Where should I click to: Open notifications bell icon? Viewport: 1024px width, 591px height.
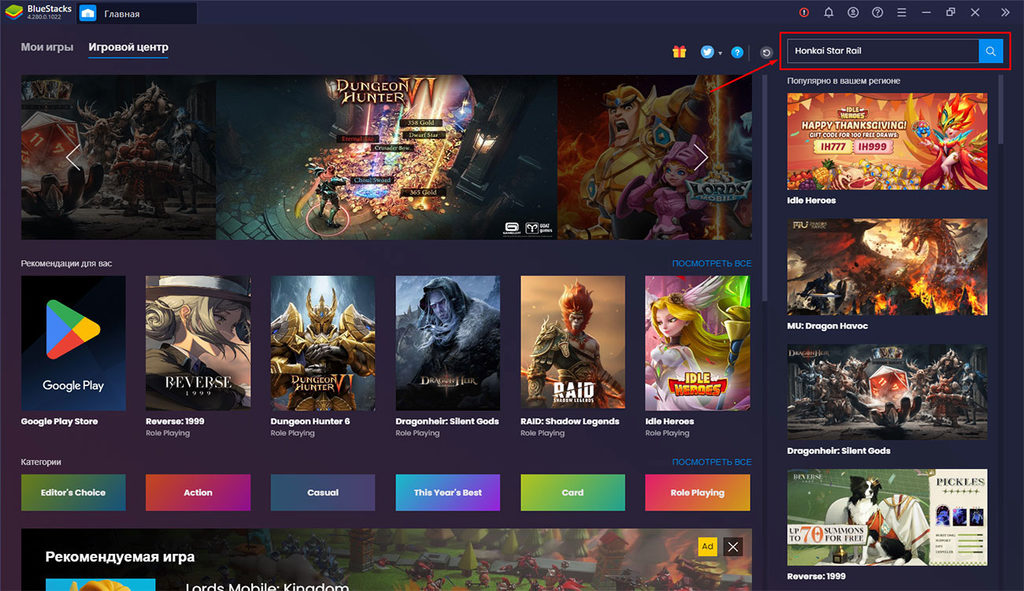pos(829,12)
